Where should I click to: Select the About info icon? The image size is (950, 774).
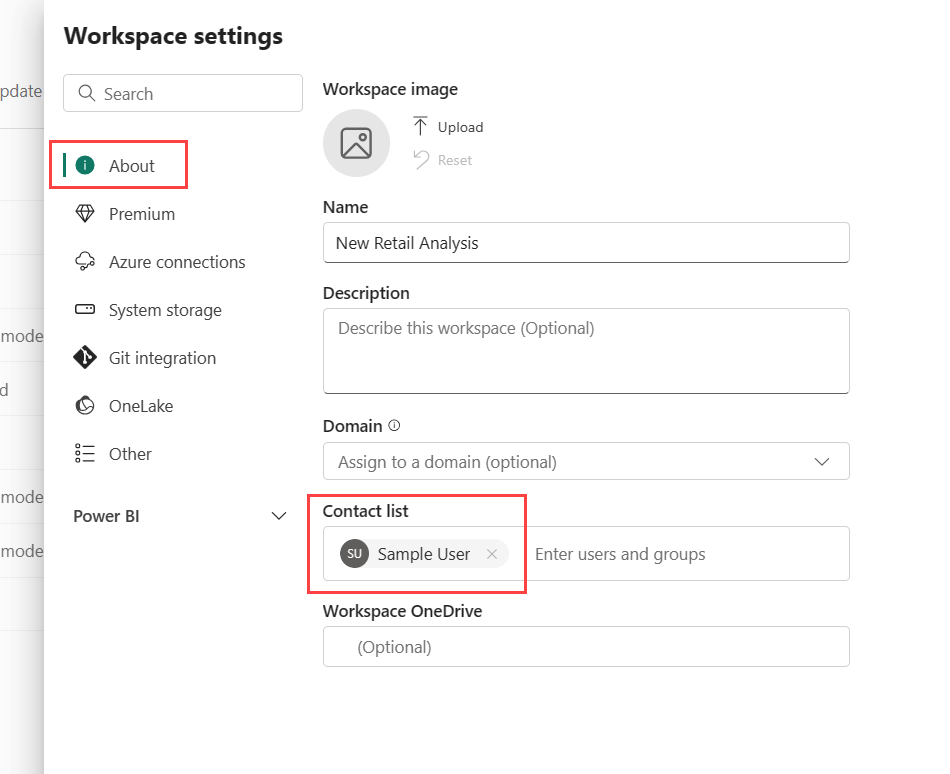[84, 164]
